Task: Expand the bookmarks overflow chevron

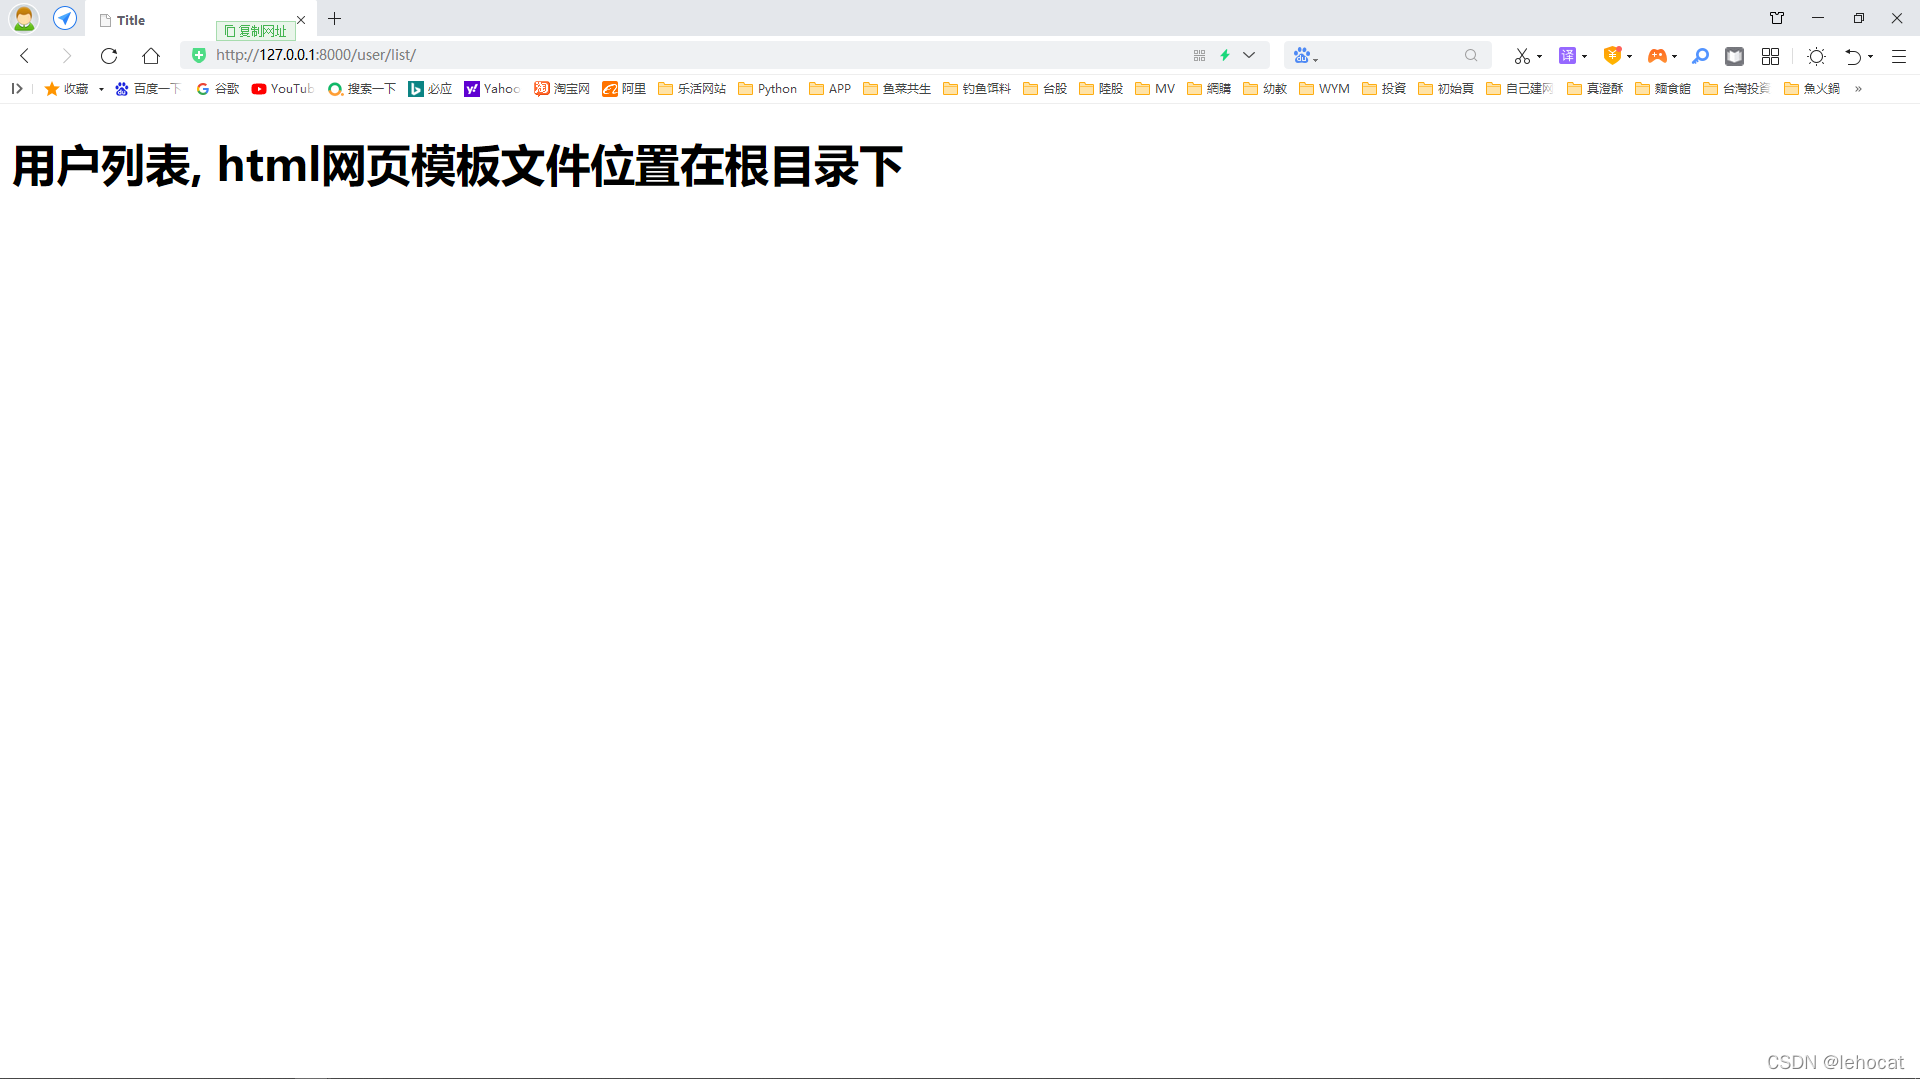Action: pos(1860,89)
